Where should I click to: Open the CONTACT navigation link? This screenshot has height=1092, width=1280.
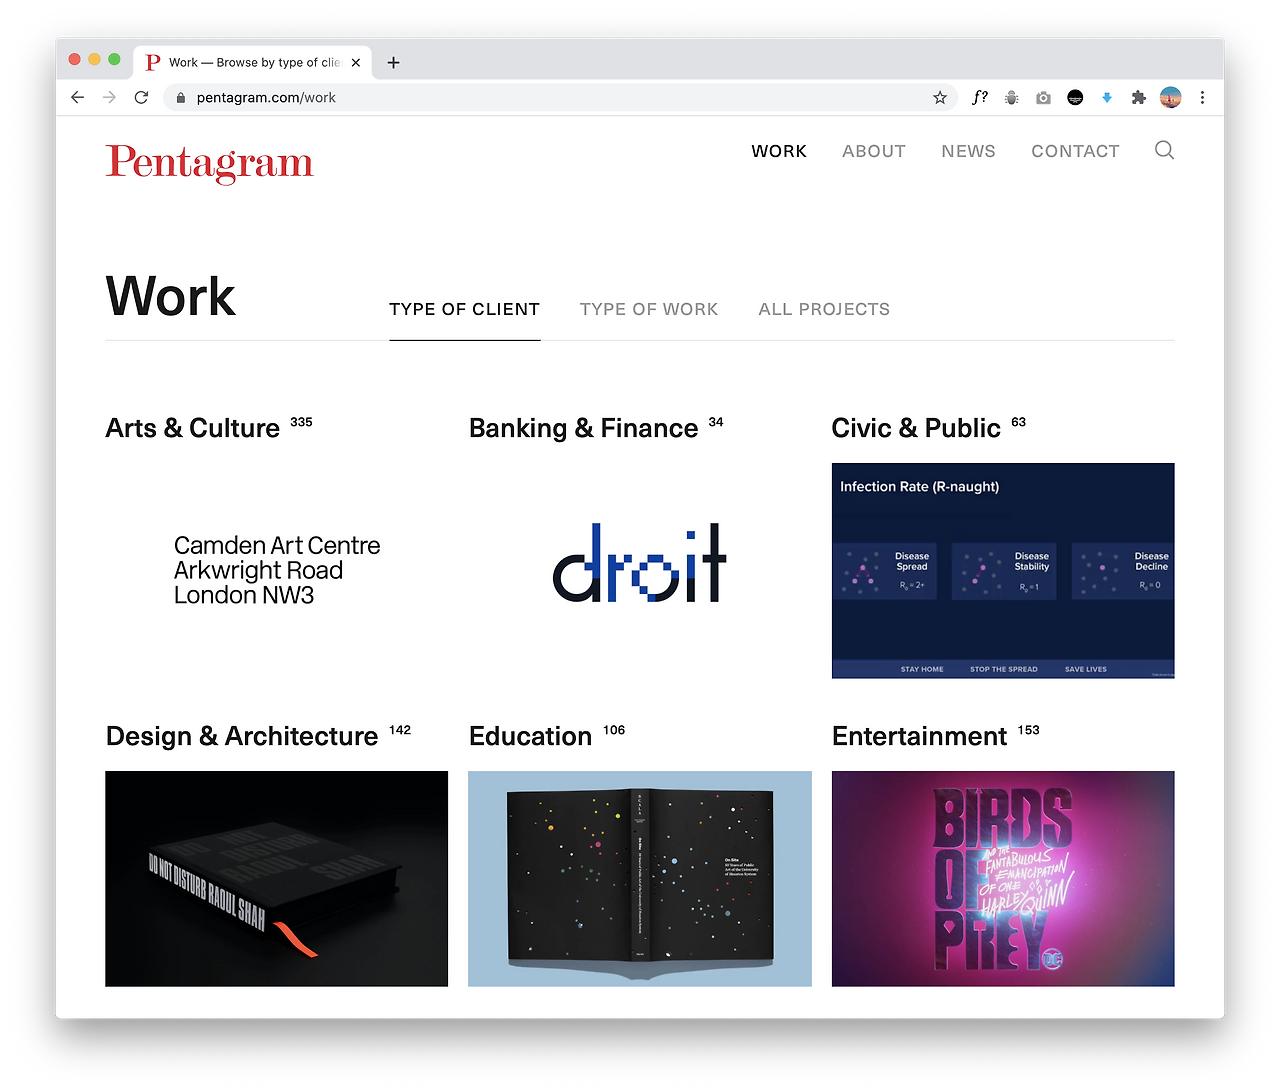click(x=1075, y=151)
